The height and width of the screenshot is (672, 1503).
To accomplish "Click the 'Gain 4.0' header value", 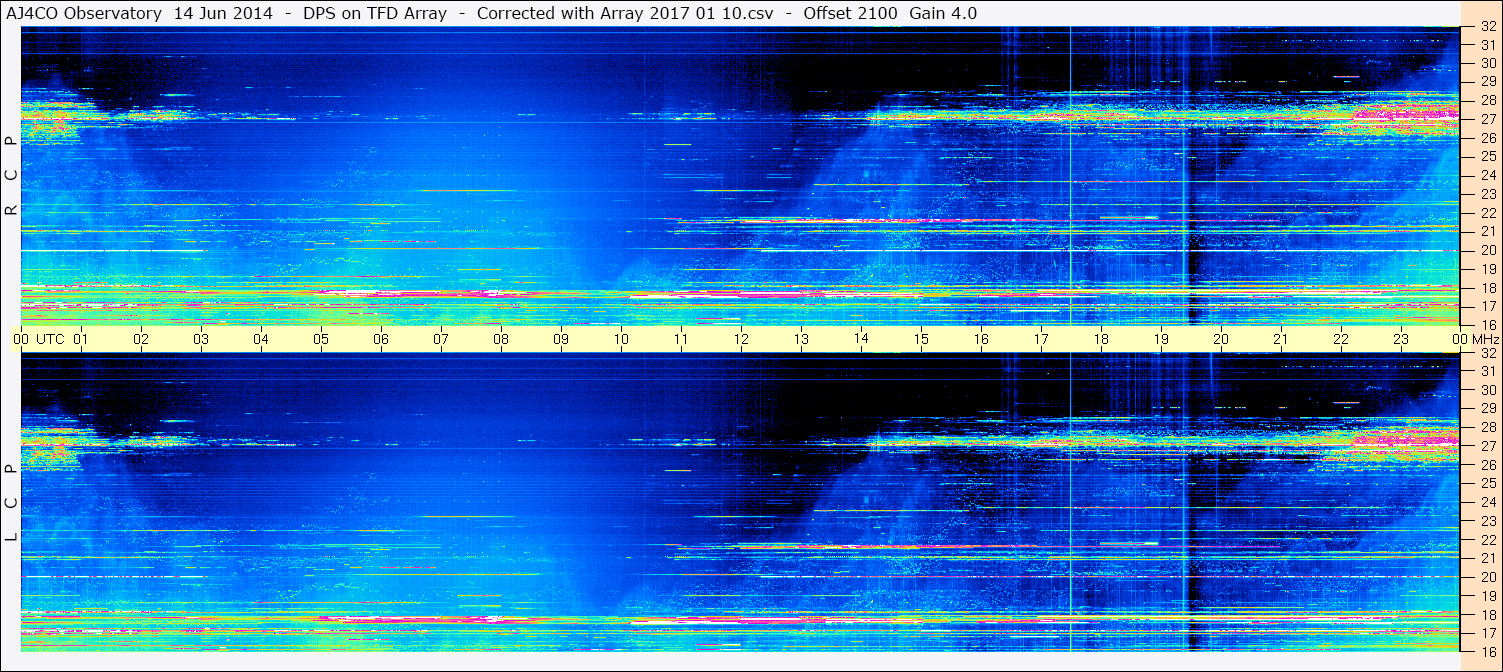I will [943, 14].
